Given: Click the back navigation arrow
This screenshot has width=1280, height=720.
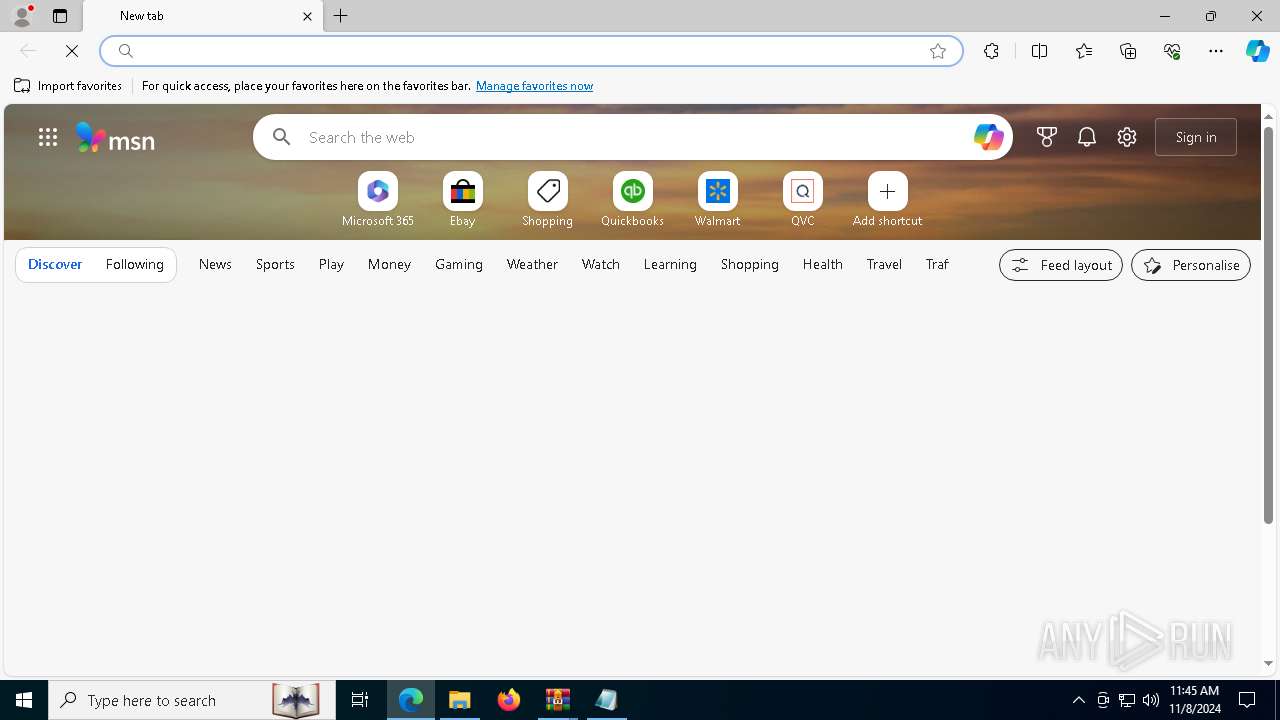Looking at the screenshot, I should pyautogui.click(x=28, y=51).
